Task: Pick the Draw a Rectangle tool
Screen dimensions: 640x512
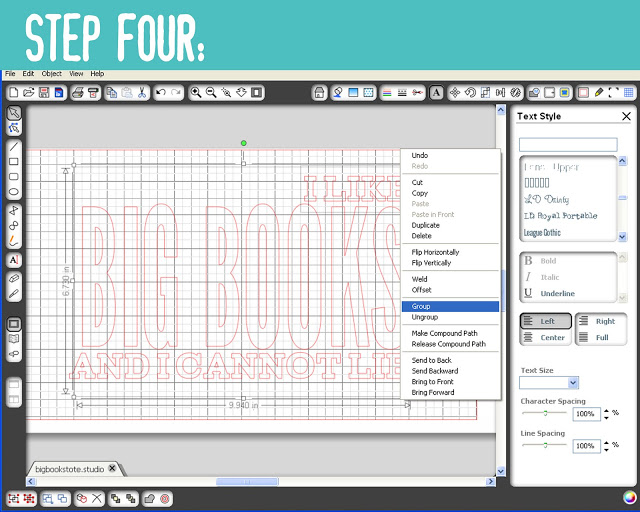Action: coord(13,161)
